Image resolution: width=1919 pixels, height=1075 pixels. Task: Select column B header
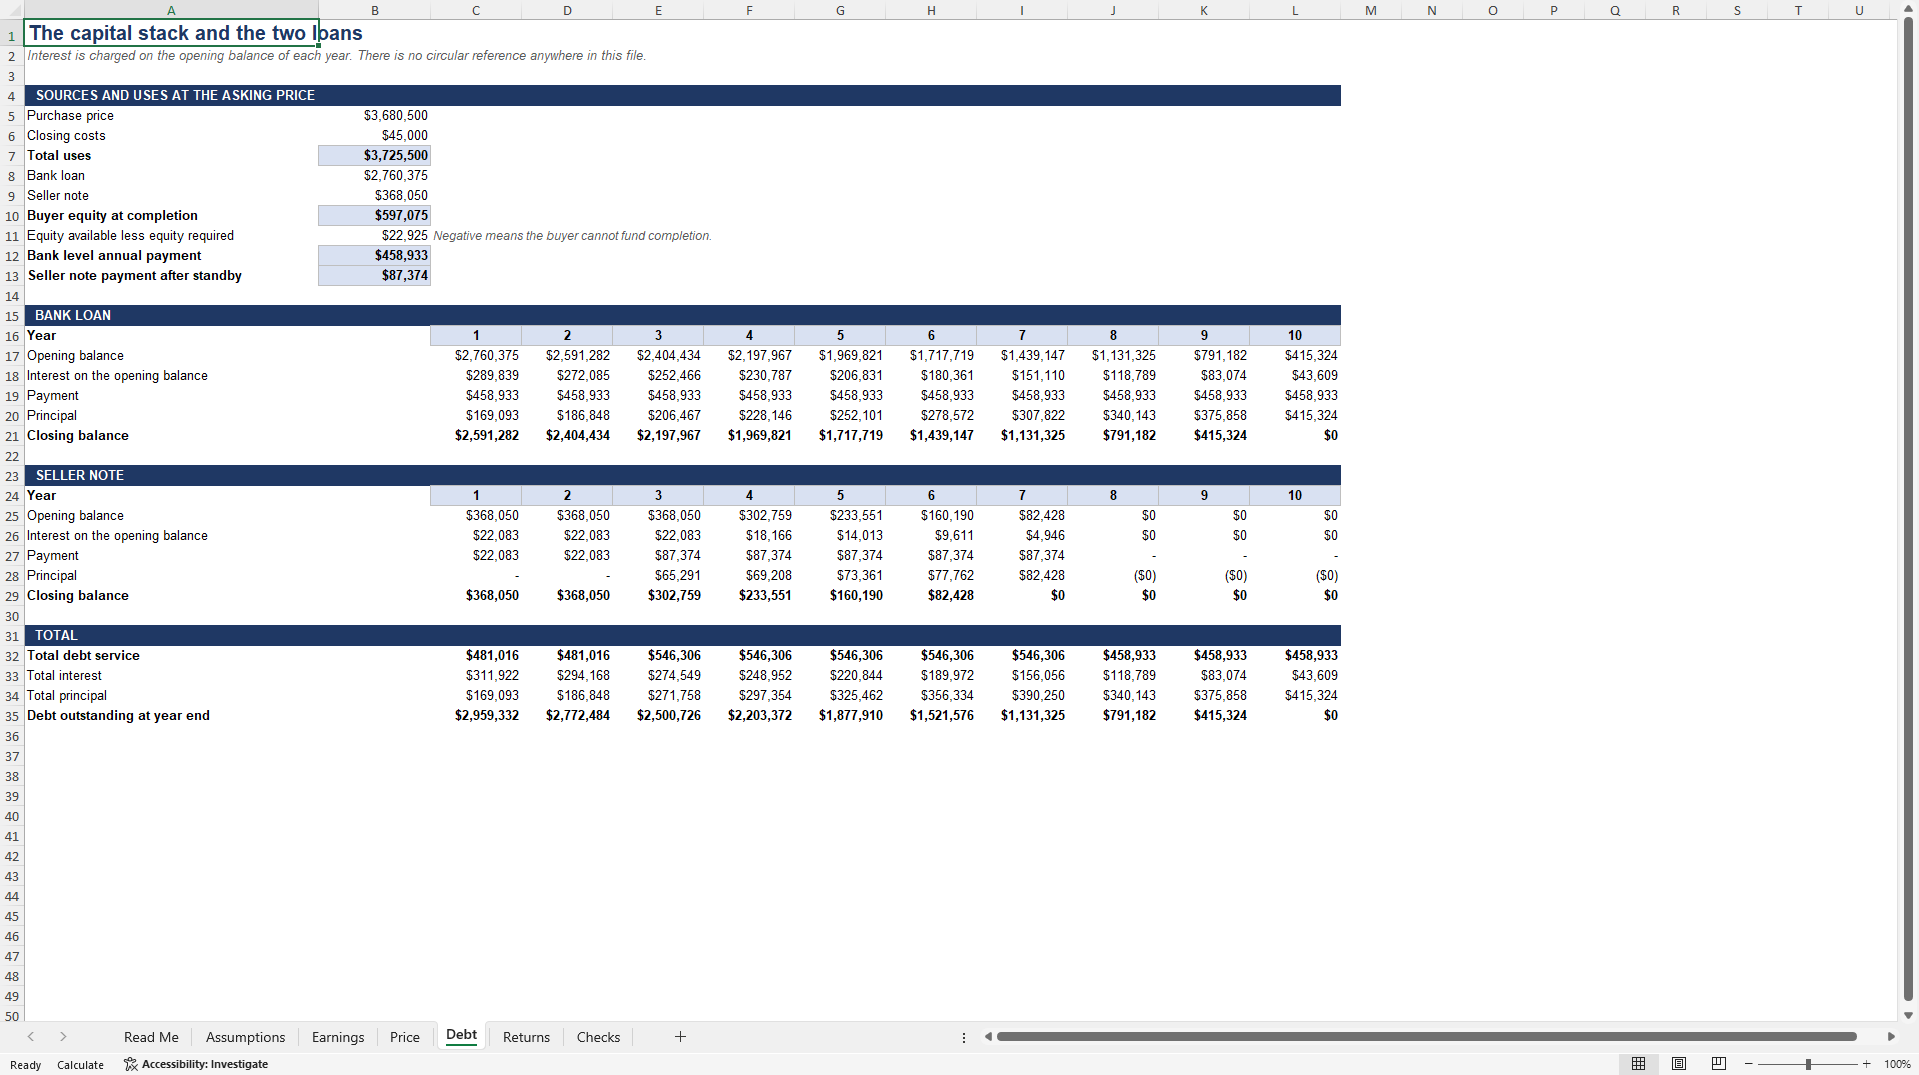click(x=375, y=10)
